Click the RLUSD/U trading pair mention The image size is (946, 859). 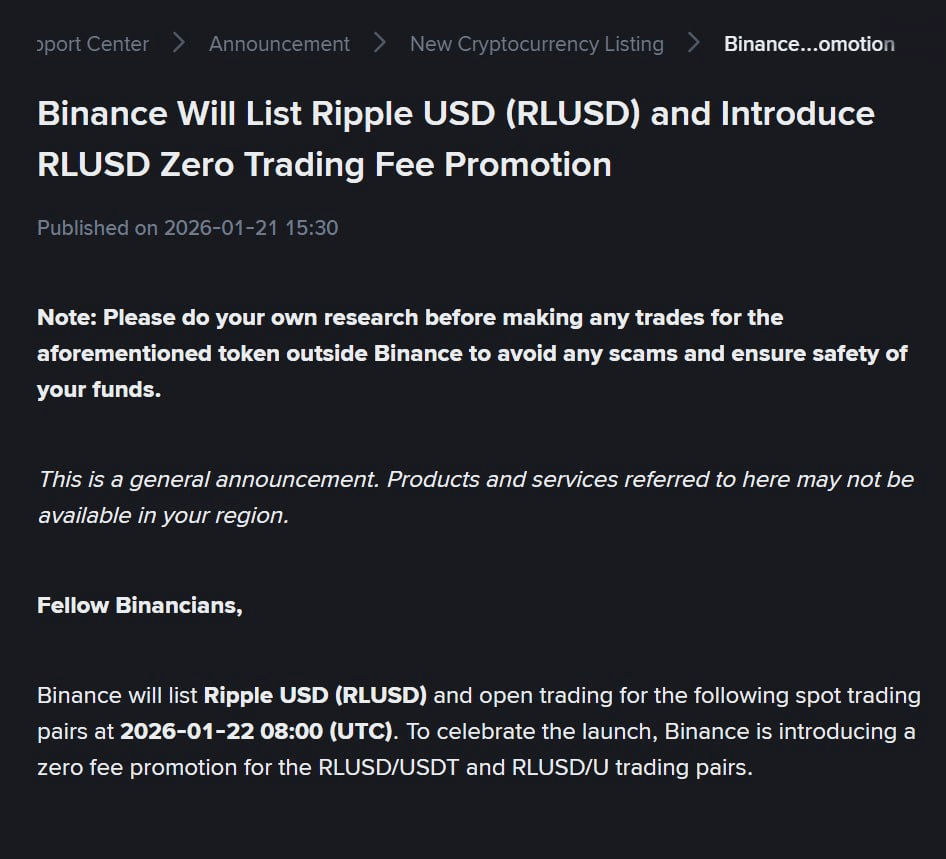559,768
